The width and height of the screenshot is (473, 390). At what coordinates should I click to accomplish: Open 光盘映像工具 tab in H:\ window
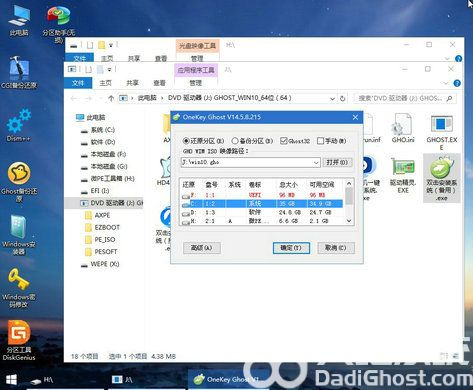coord(197,46)
